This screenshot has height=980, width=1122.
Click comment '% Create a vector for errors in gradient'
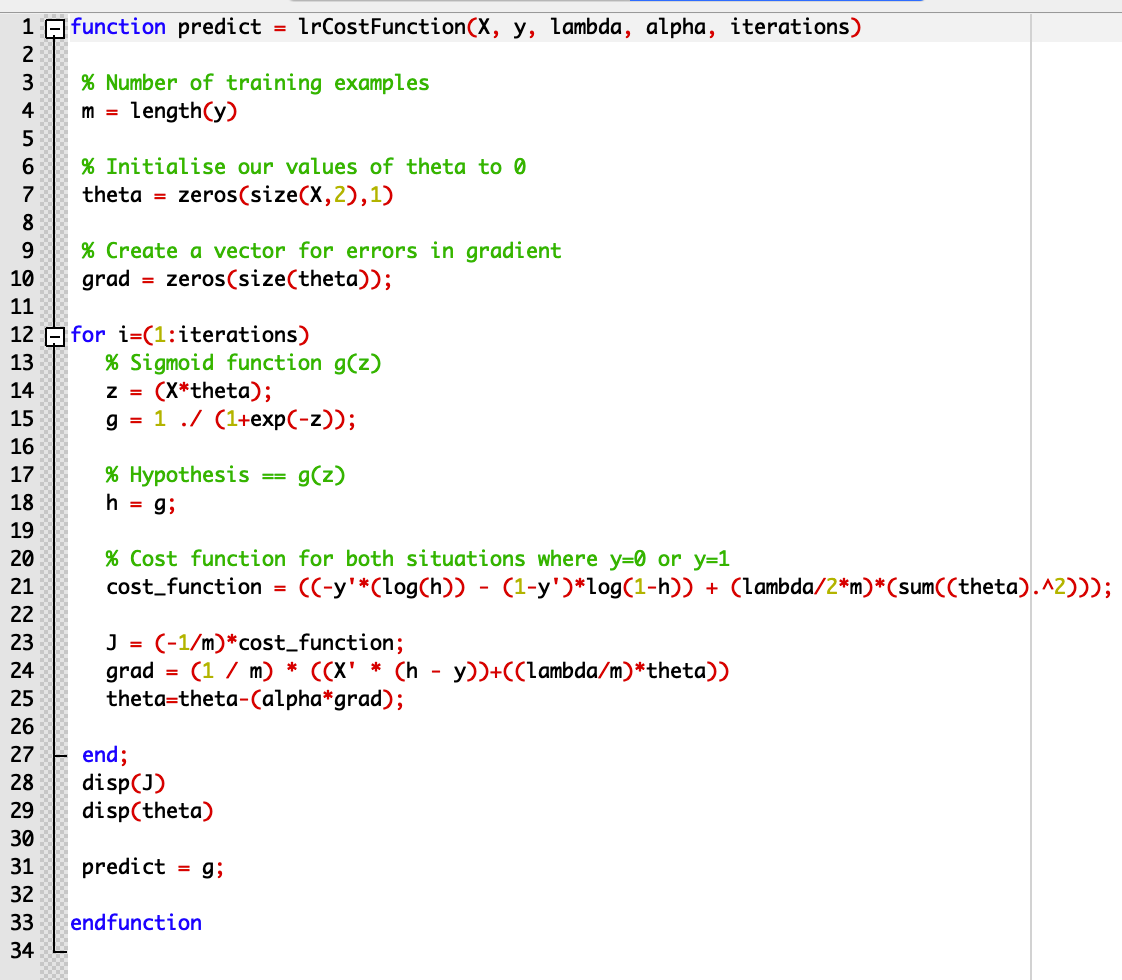click(x=321, y=251)
